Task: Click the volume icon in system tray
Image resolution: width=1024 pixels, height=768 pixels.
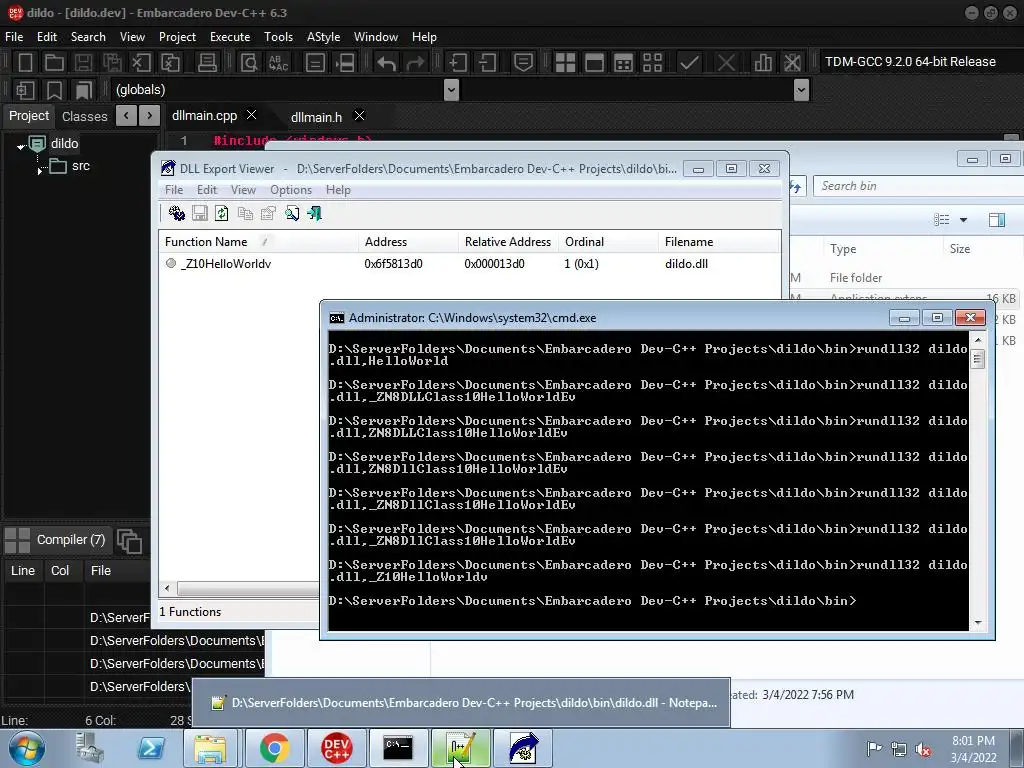Action: (923, 749)
